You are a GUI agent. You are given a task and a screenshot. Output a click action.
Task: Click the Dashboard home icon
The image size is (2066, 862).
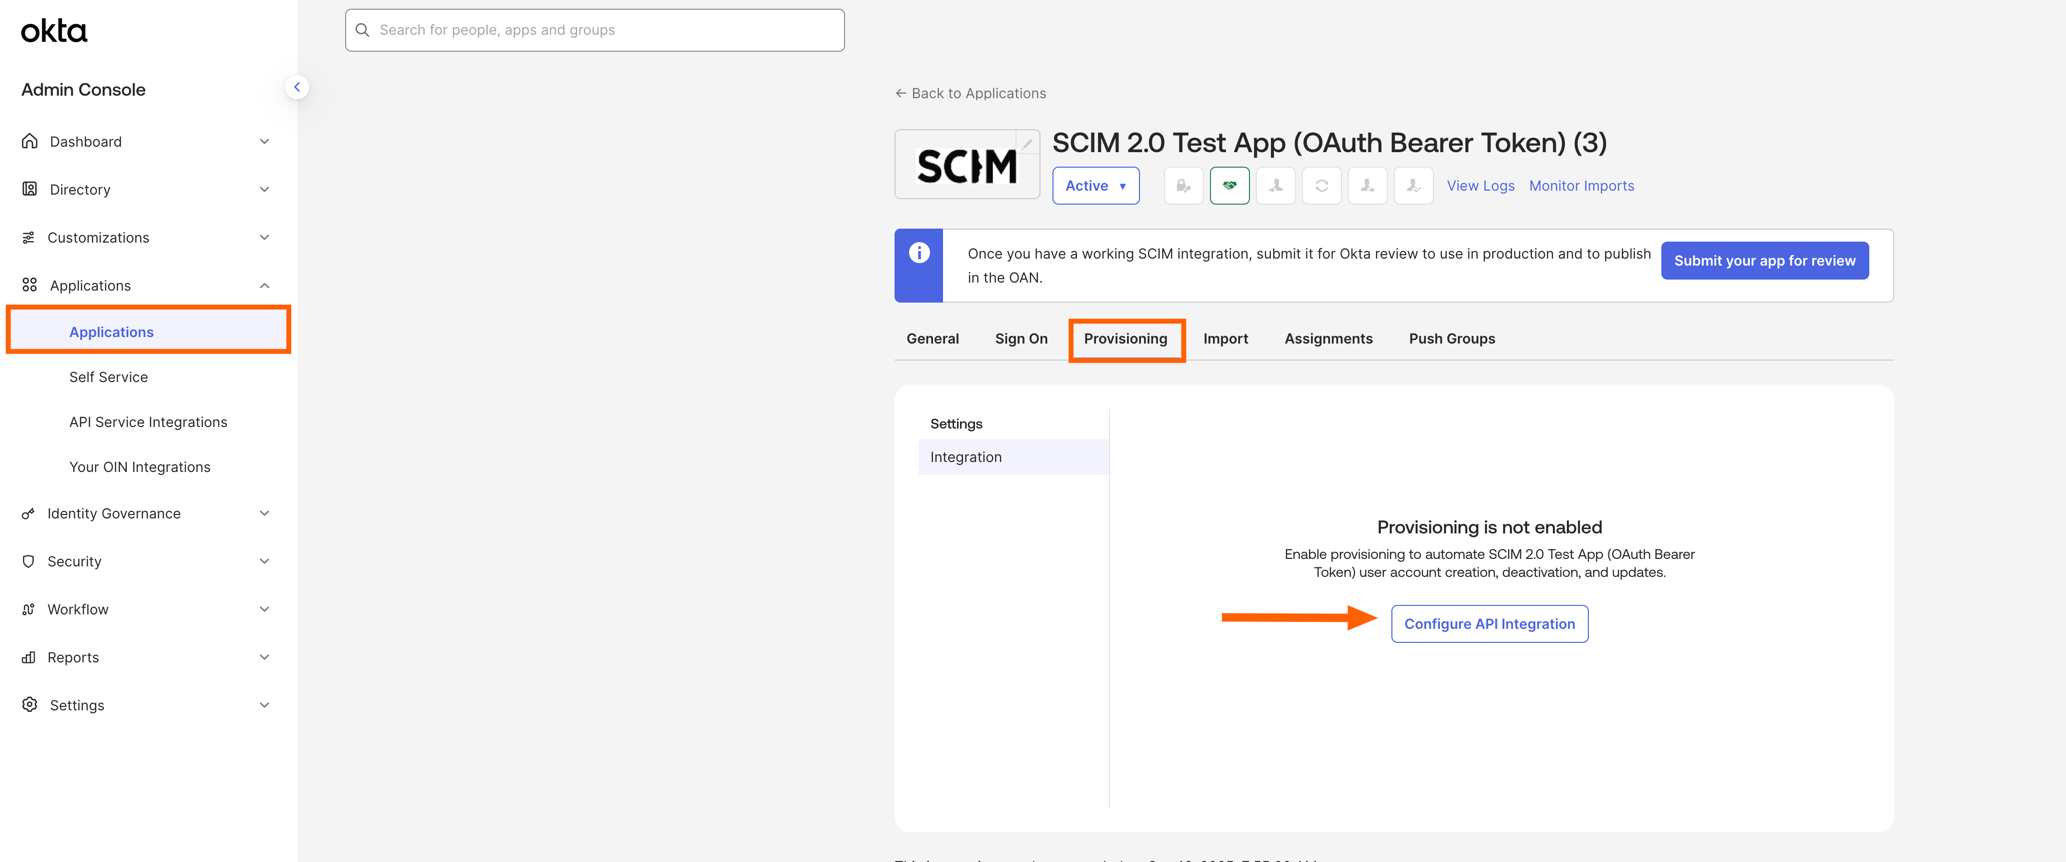click(x=30, y=141)
